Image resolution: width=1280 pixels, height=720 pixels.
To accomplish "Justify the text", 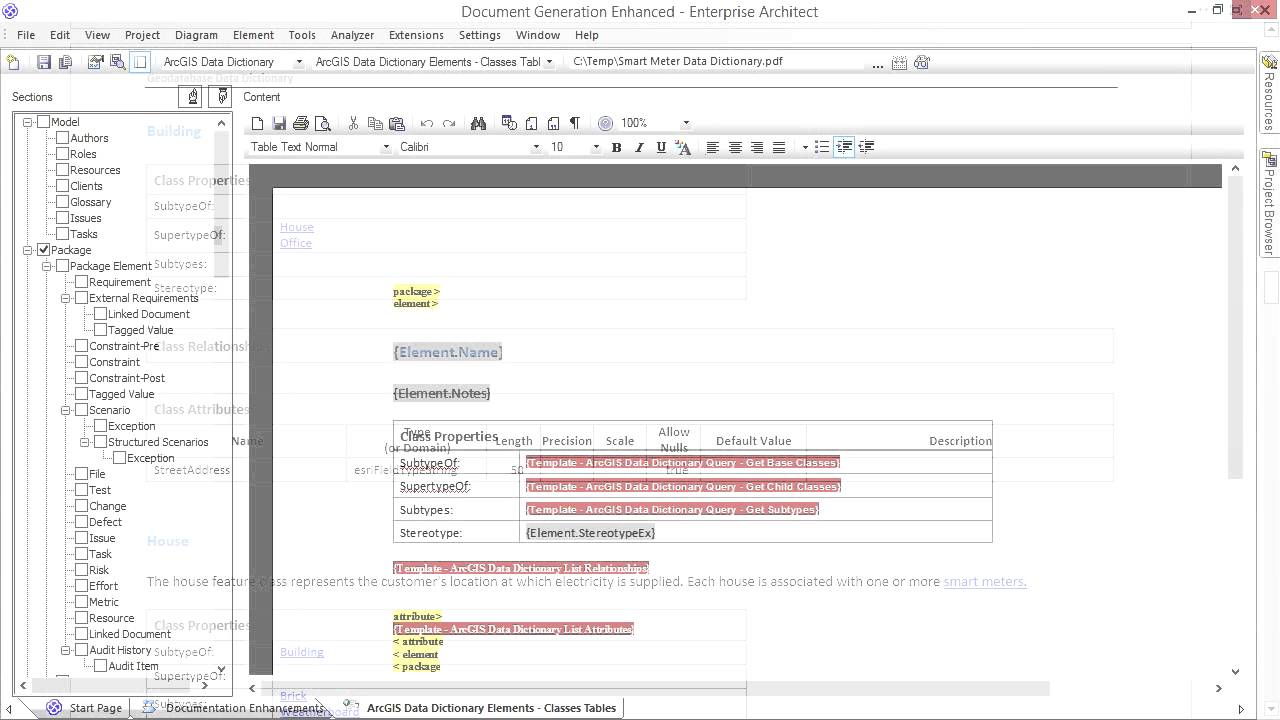I will 779,147.
